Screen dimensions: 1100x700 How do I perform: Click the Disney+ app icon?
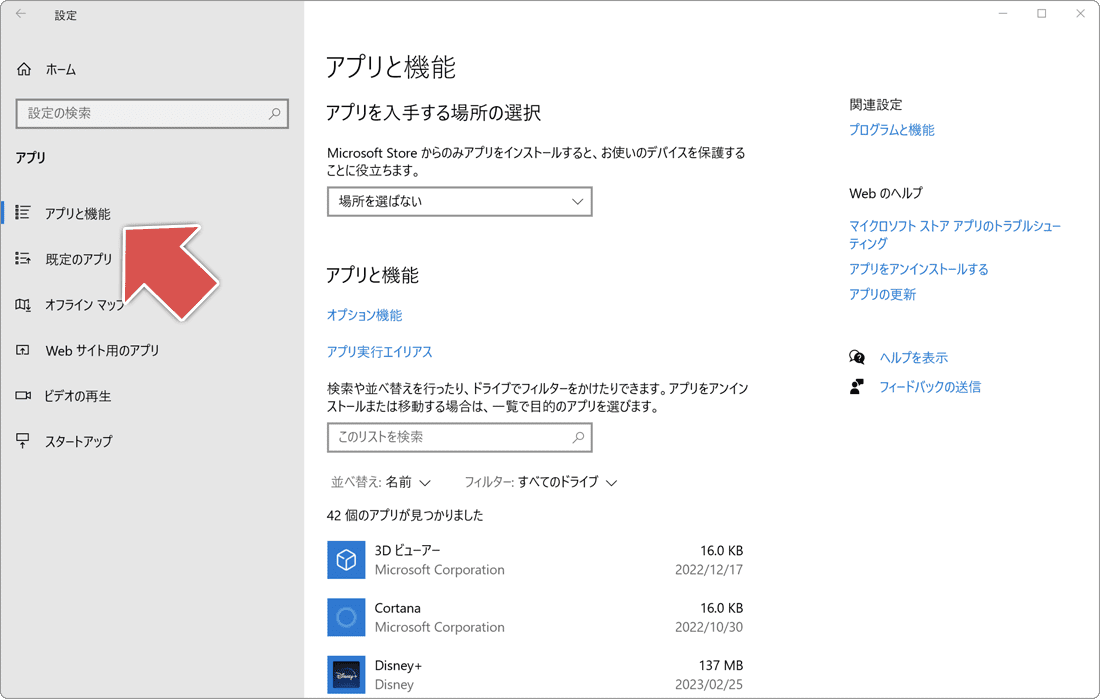[x=346, y=674]
